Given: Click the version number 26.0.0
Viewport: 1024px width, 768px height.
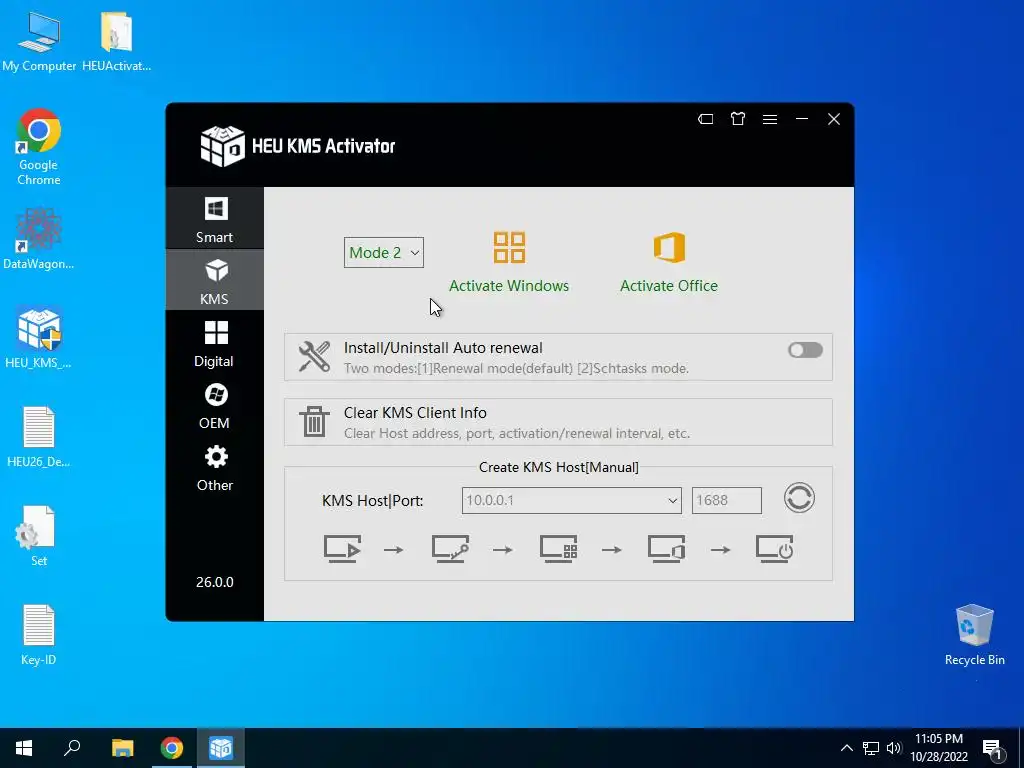Looking at the screenshot, I should pos(215,582).
